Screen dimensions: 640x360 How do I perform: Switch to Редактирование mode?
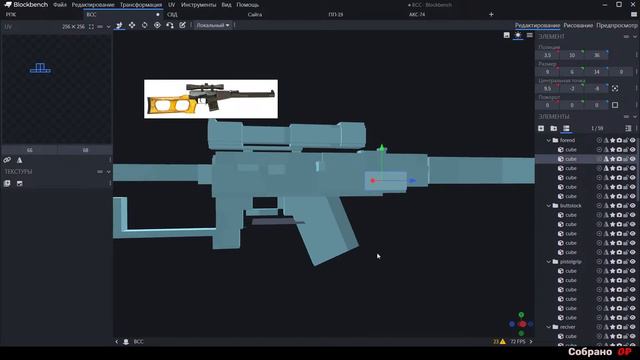(537, 25)
